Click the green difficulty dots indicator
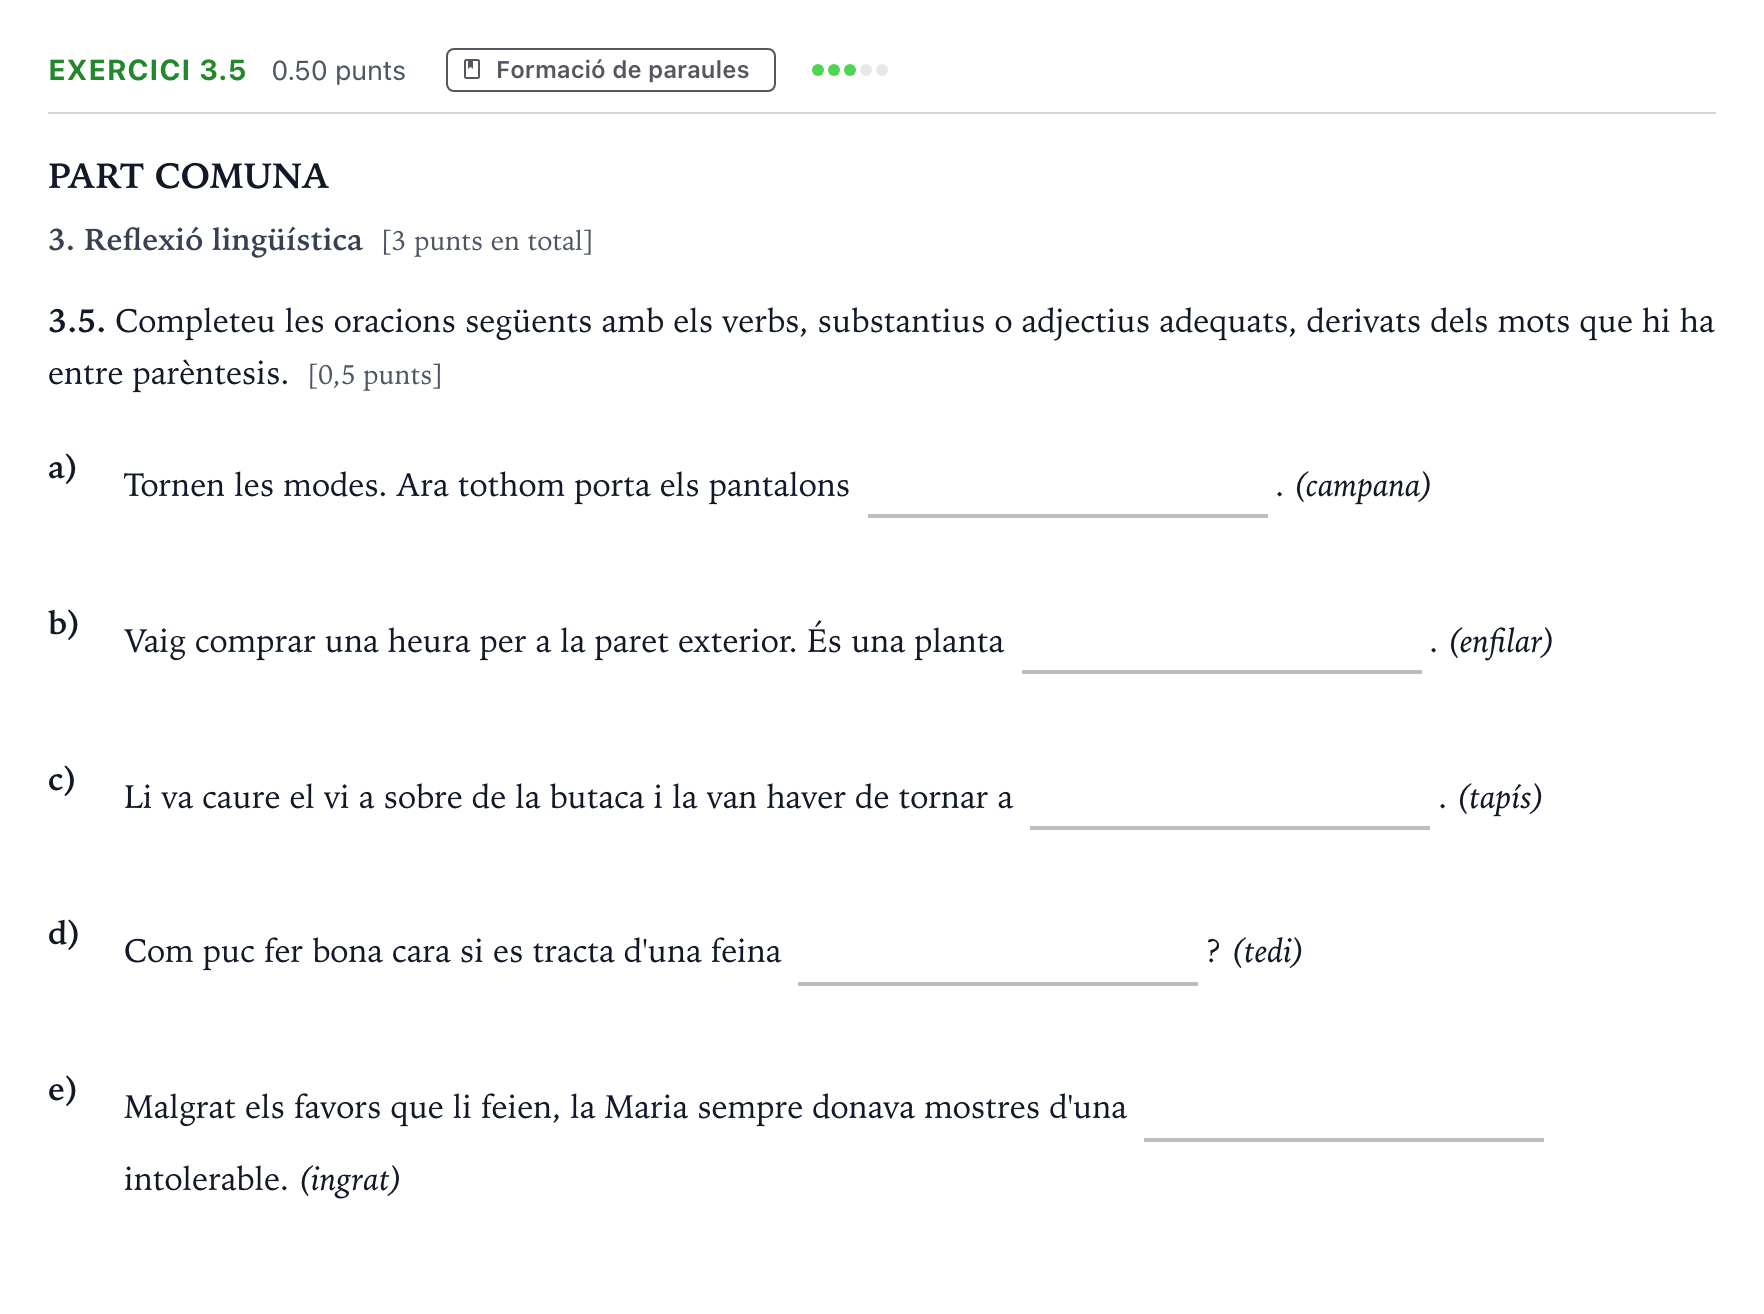 [x=849, y=70]
